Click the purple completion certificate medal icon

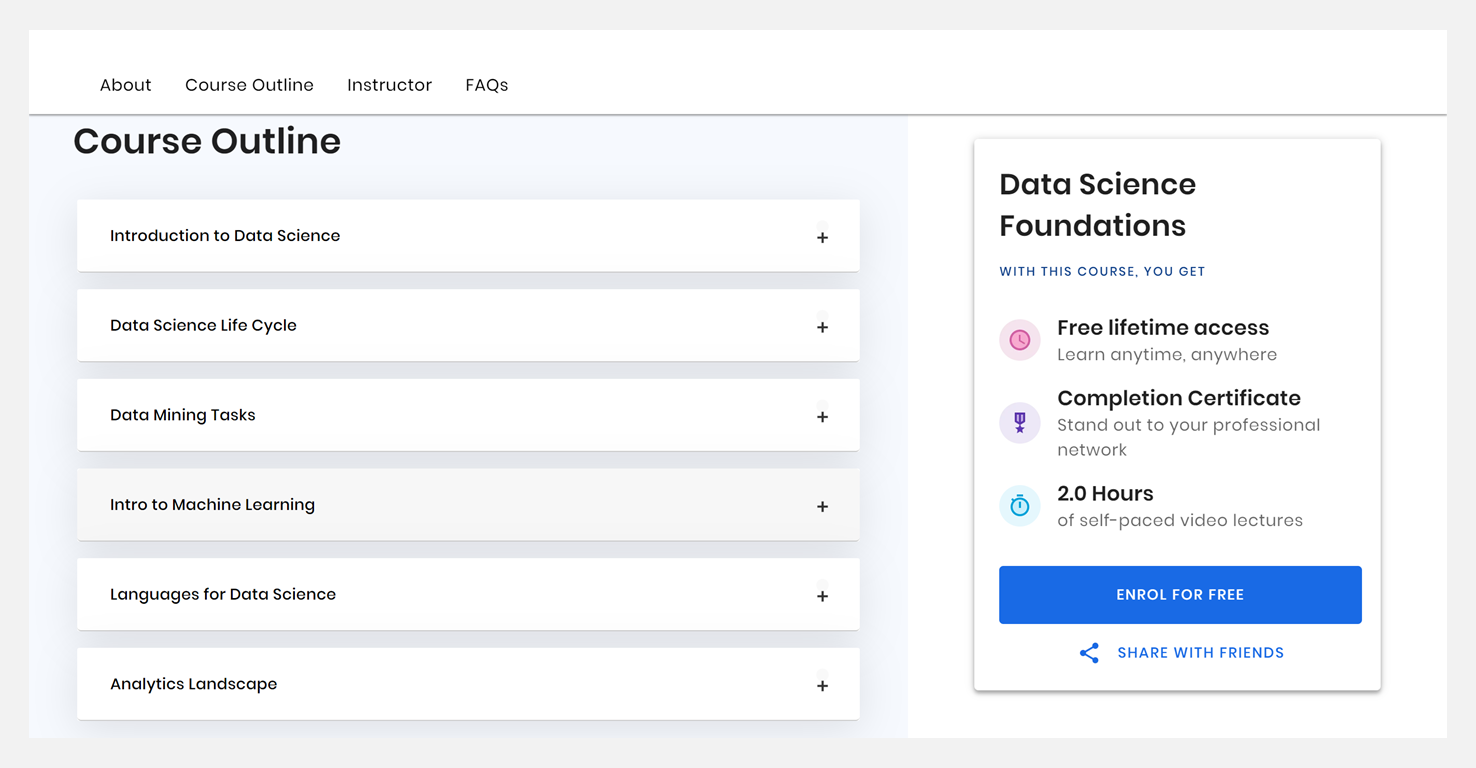click(x=1019, y=423)
